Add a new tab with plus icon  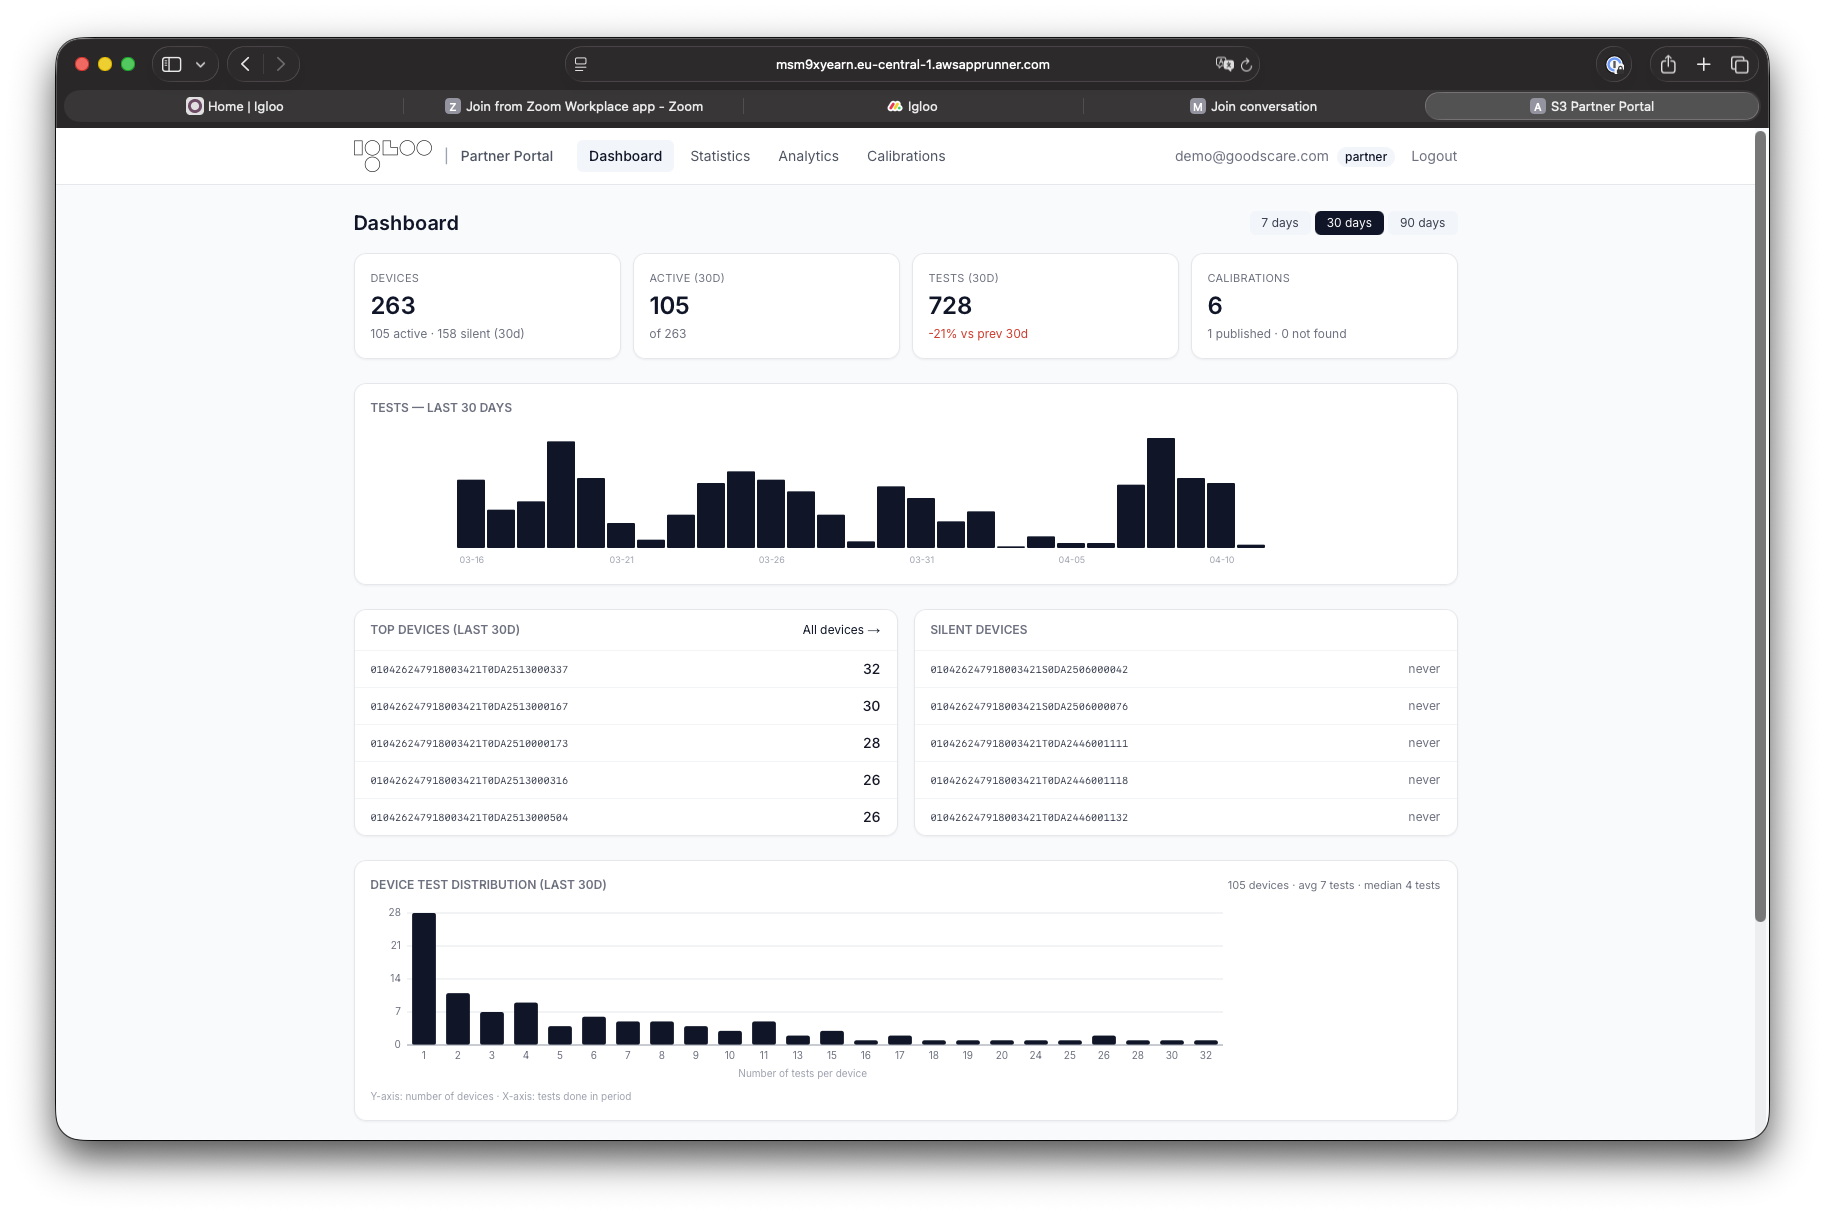[1704, 64]
